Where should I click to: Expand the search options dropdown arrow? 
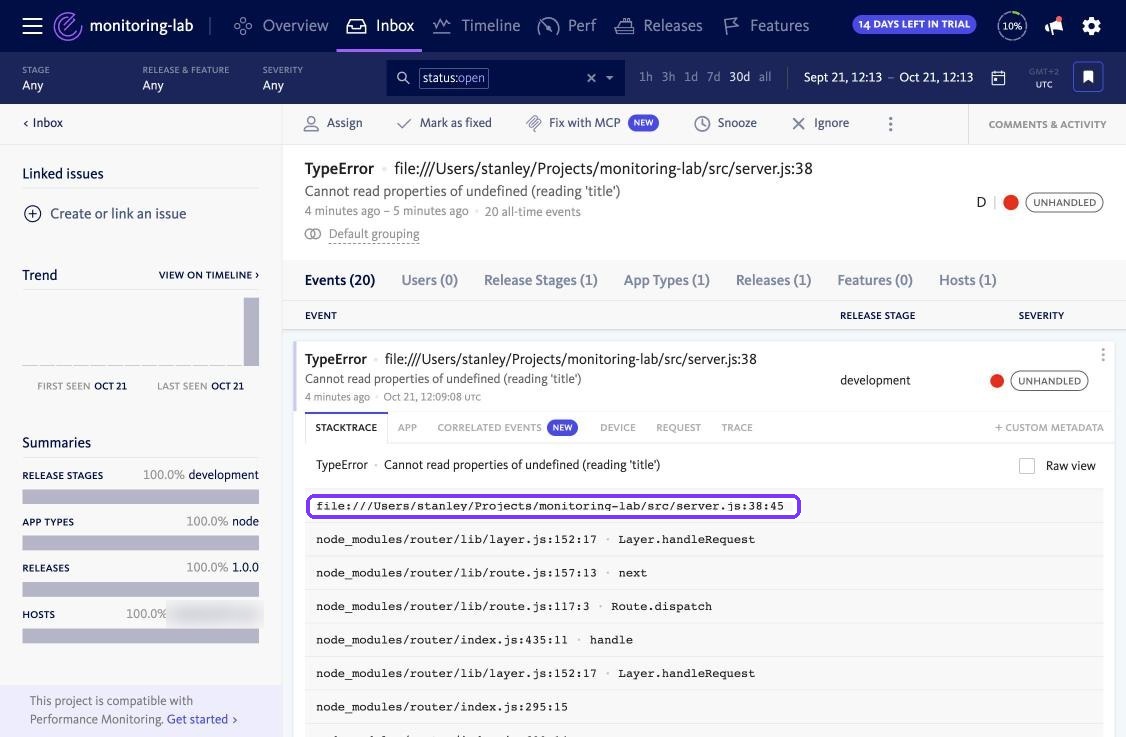pyautogui.click(x=610, y=78)
